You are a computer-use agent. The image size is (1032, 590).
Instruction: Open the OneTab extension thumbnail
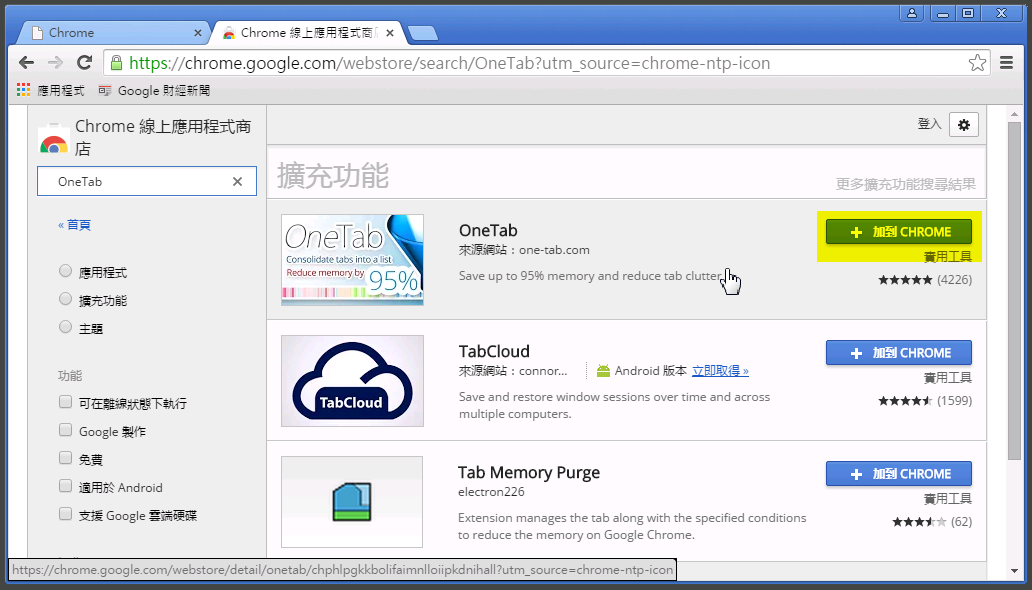tap(353, 260)
